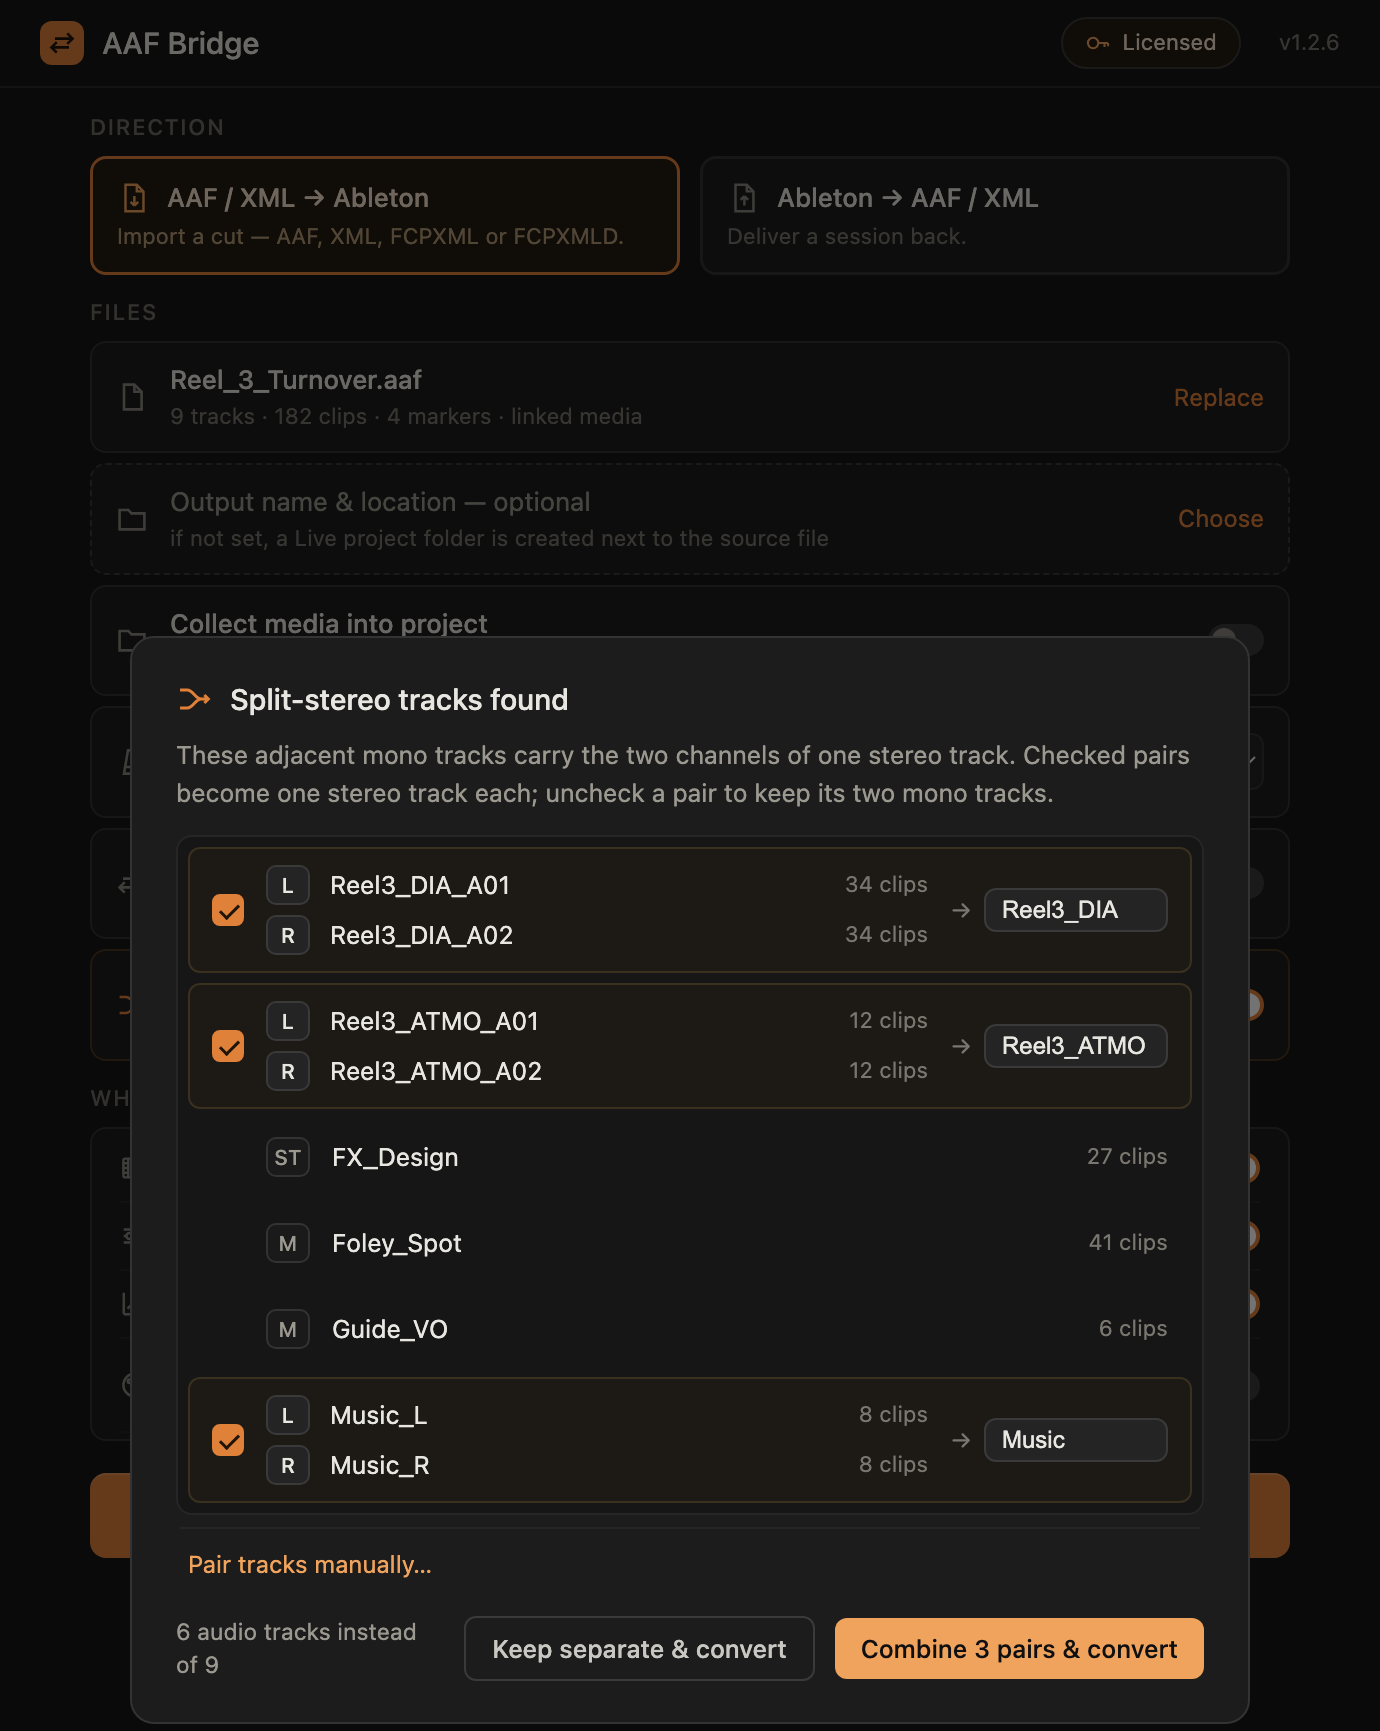Click the ST badge beside FX_Design
The height and width of the screenshot is (1731, 1380).
[x=288, y=1157]
